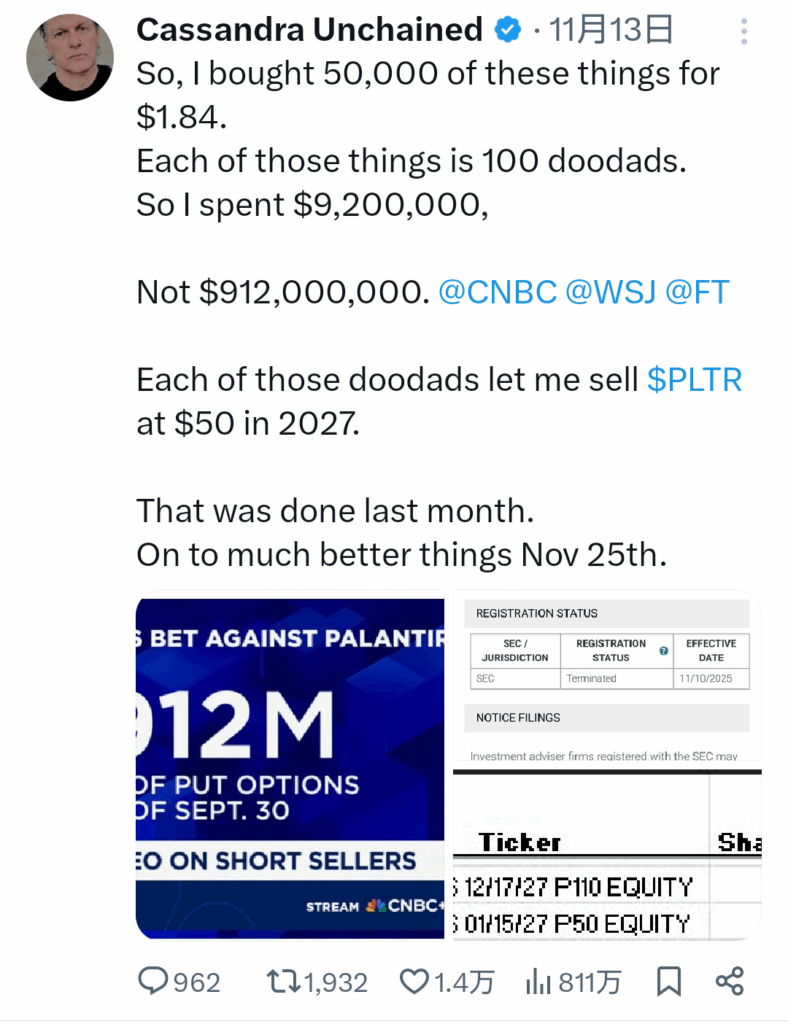The height and width of the screenshot is (1024, 788).
Task: Click the Cassandra Unchained display name
Action: pos(309,31)
